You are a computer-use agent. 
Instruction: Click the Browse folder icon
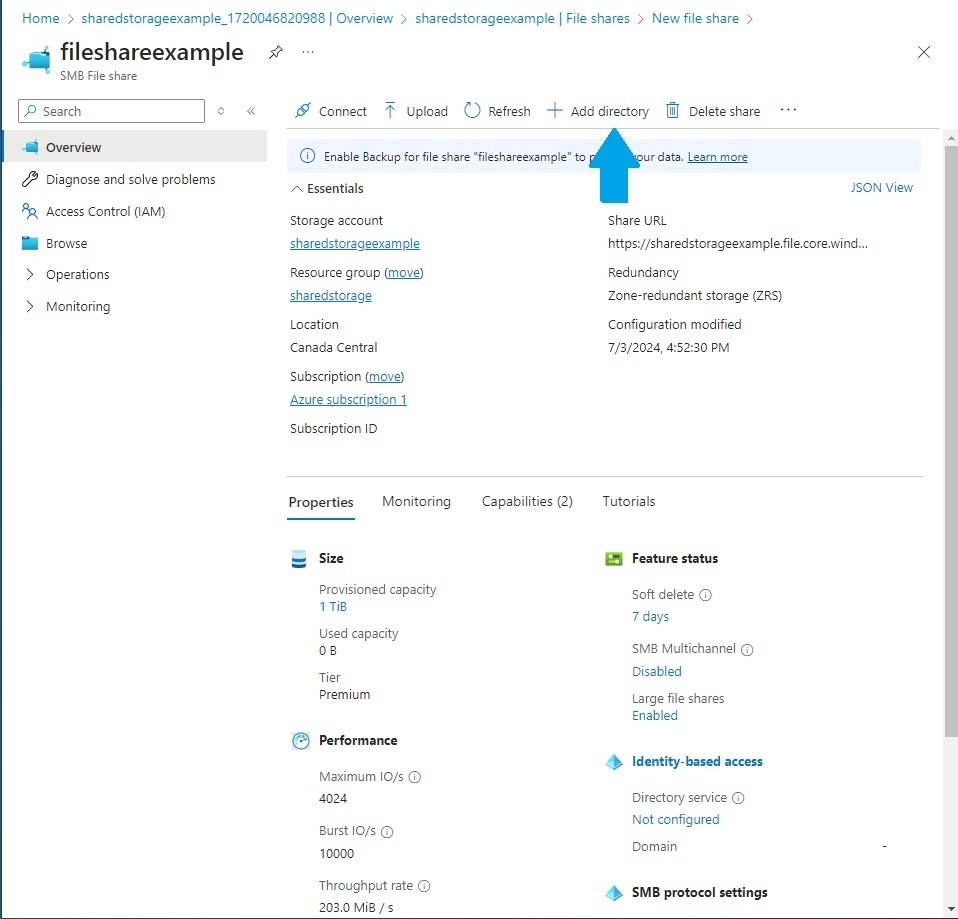point(30,243)
